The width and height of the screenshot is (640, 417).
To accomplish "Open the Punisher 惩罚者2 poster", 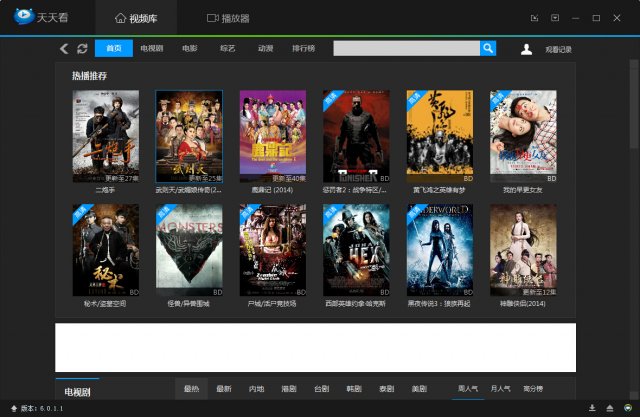I will click(x=356, y=136).
